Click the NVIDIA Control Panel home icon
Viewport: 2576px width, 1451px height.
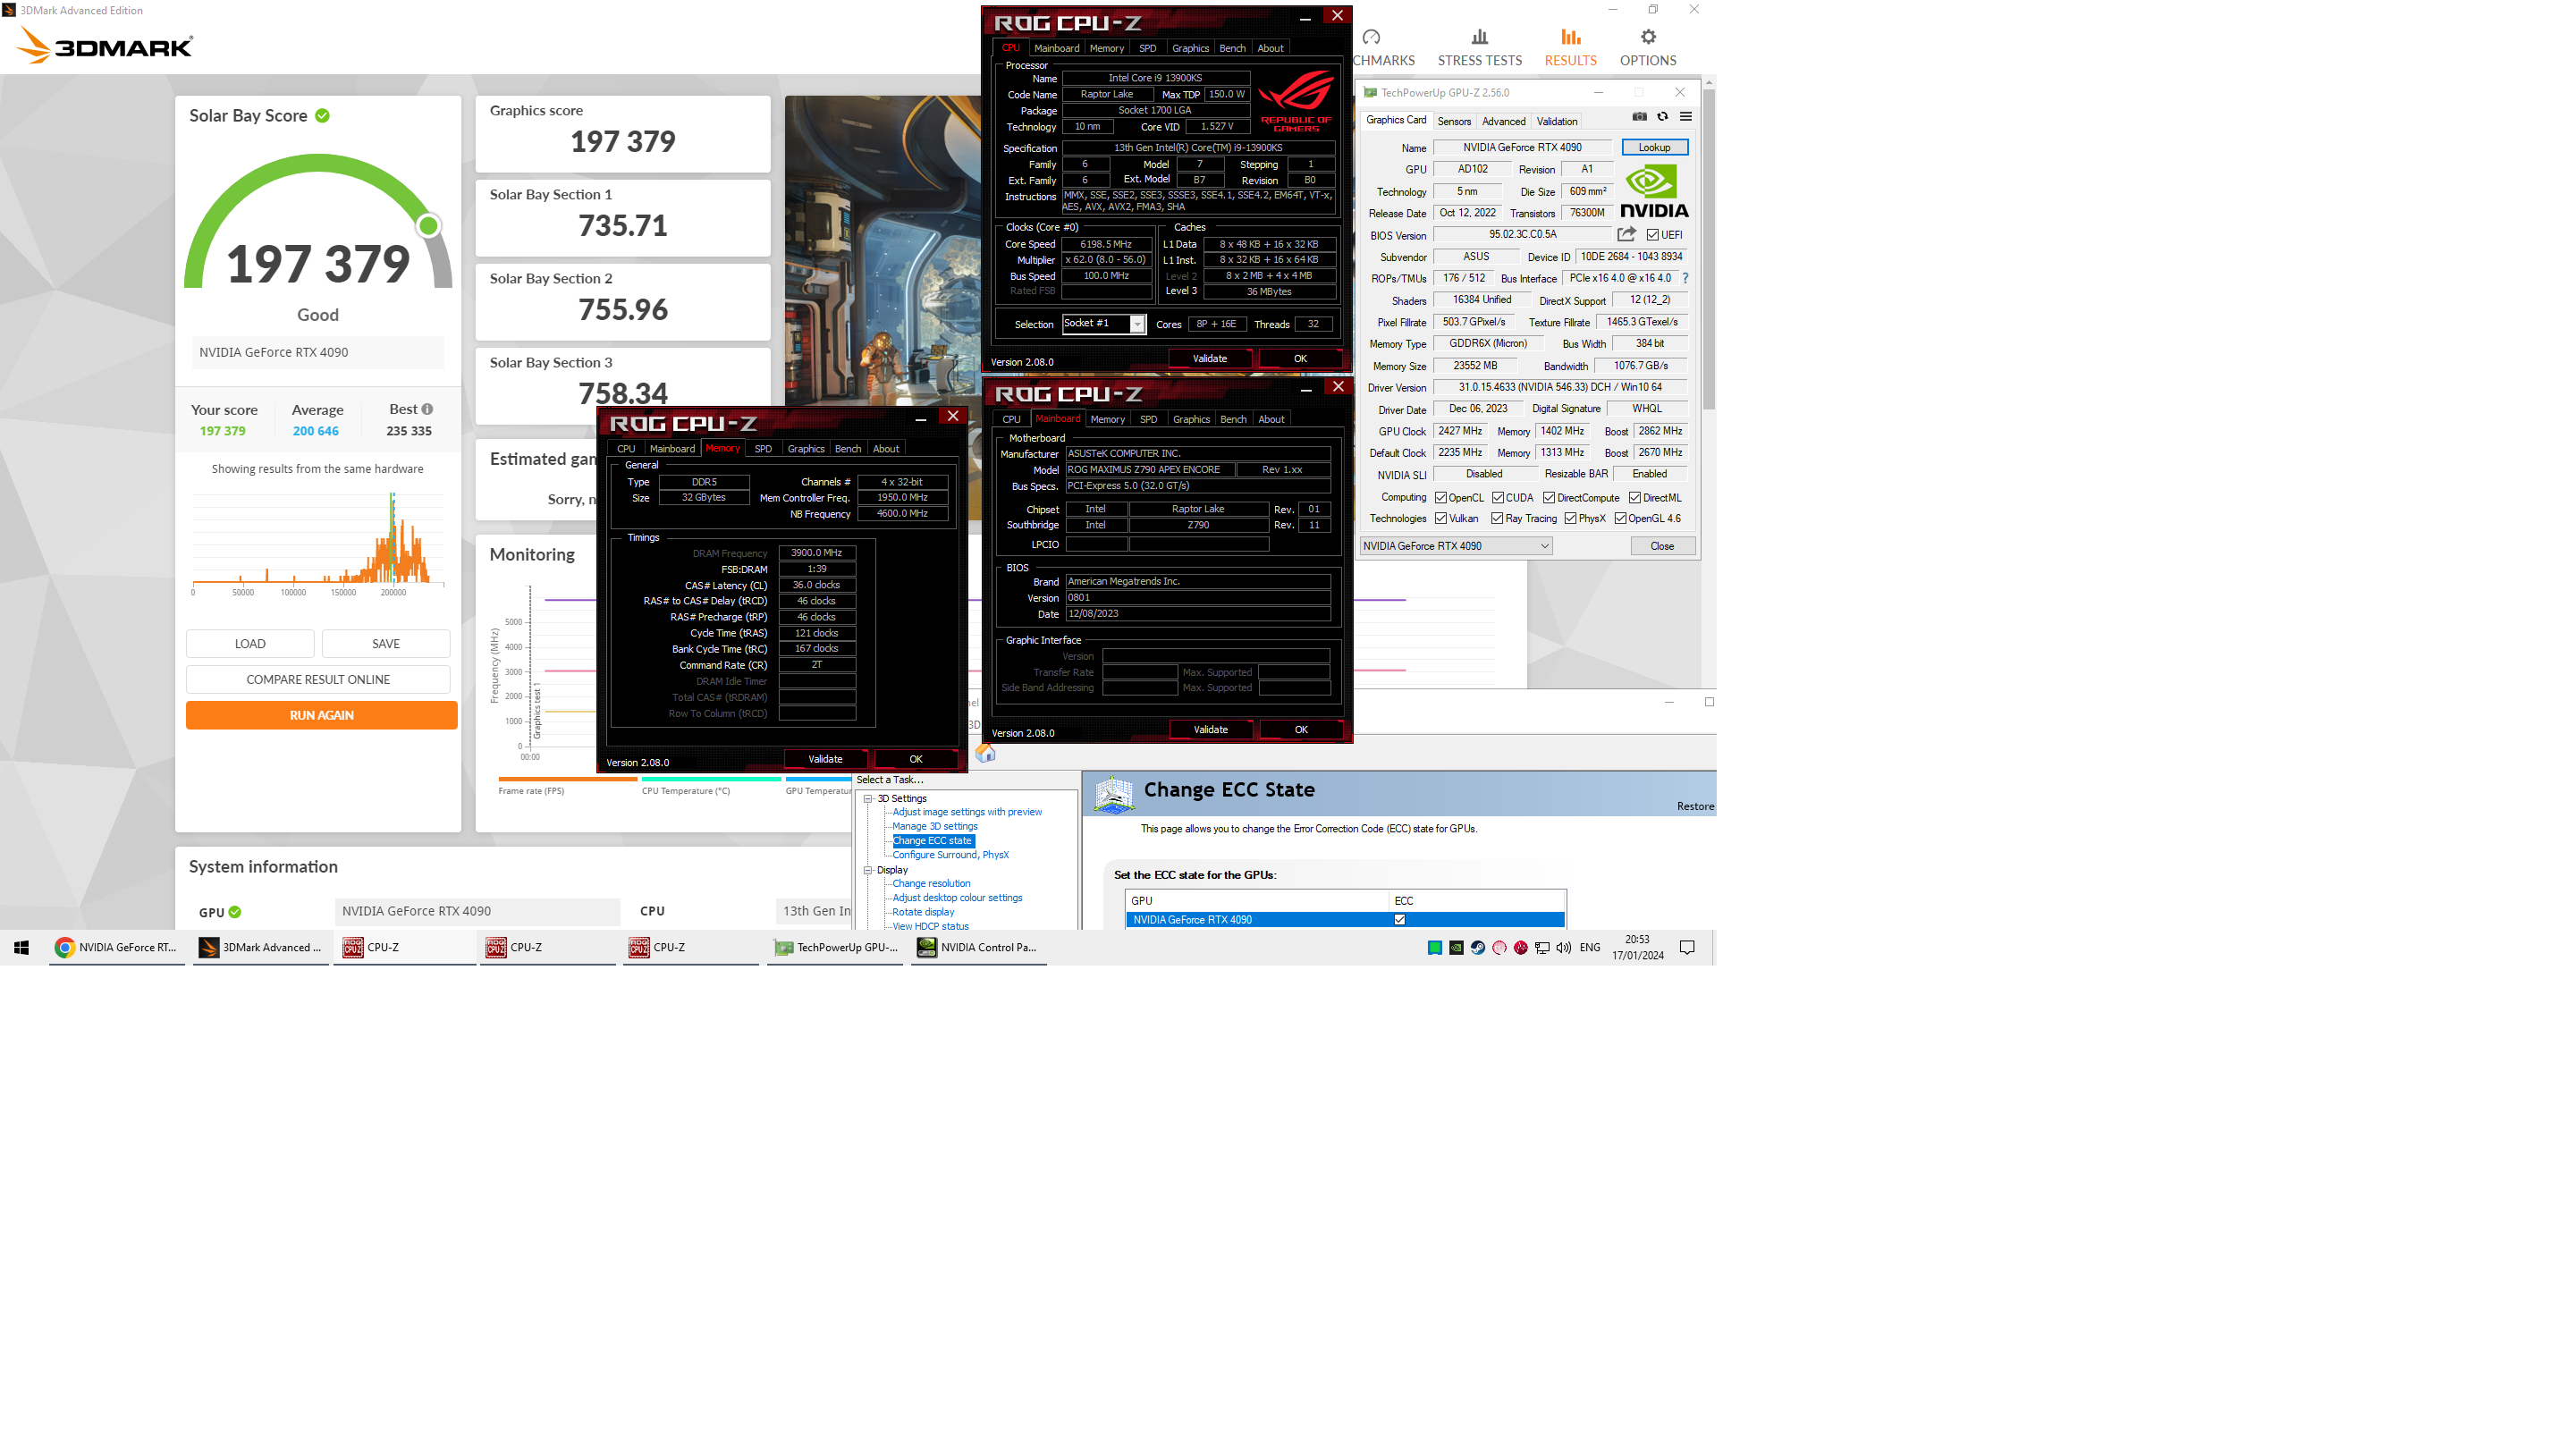coord(985,753)
